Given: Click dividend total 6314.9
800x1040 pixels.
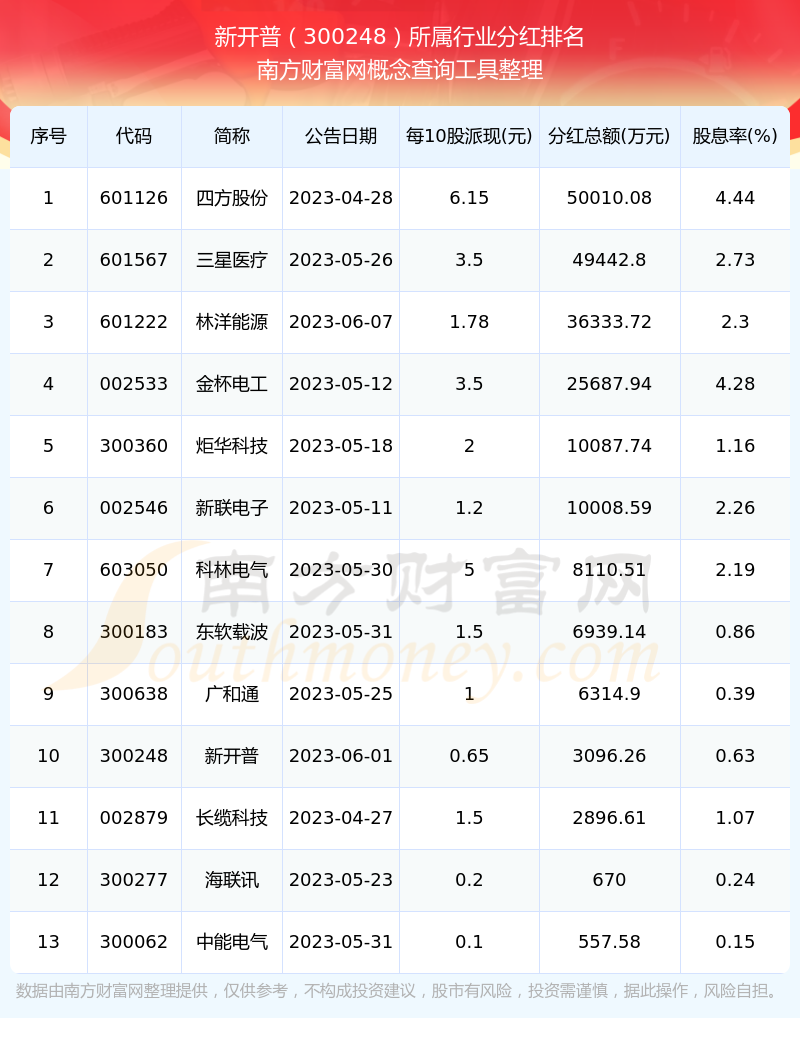Looking at the screenshot, I should [609, 694].
